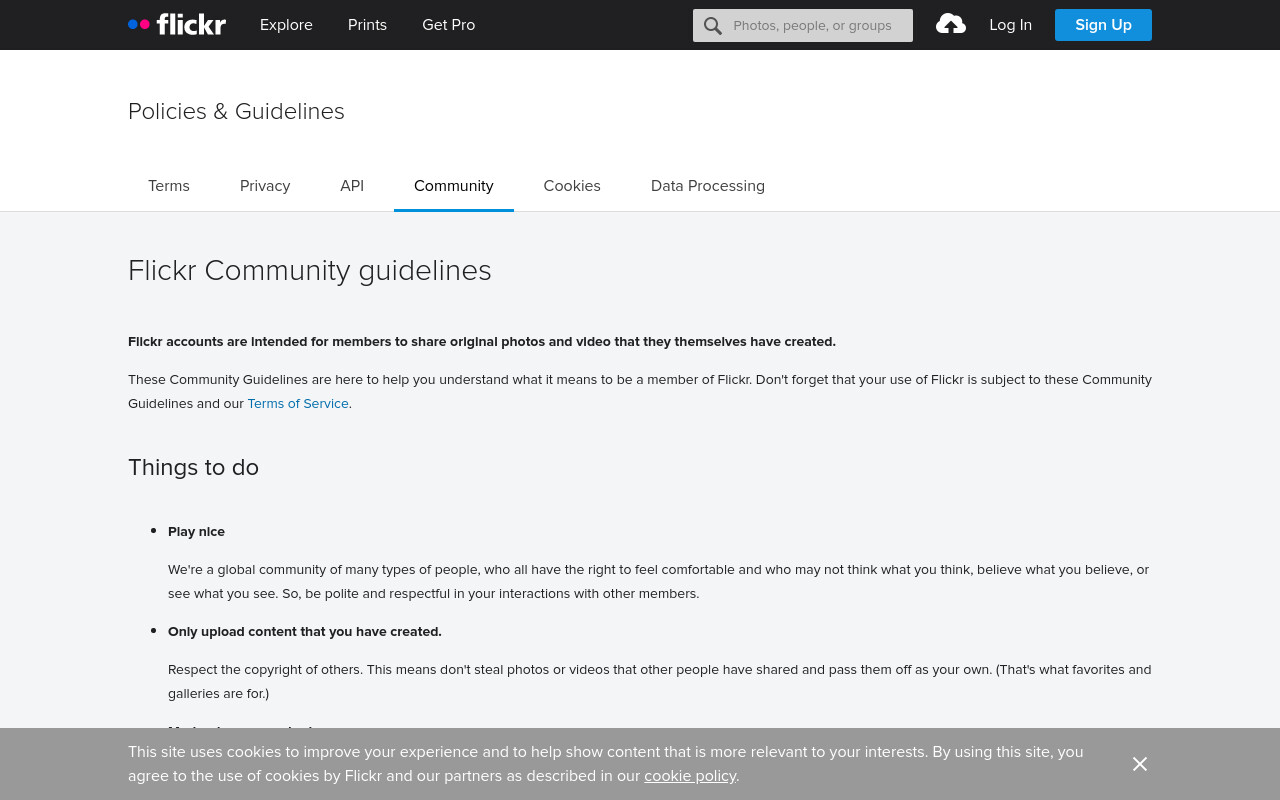The image size is (1280, 800).
Task: Open the Explore menu
Action: (286, 25)
